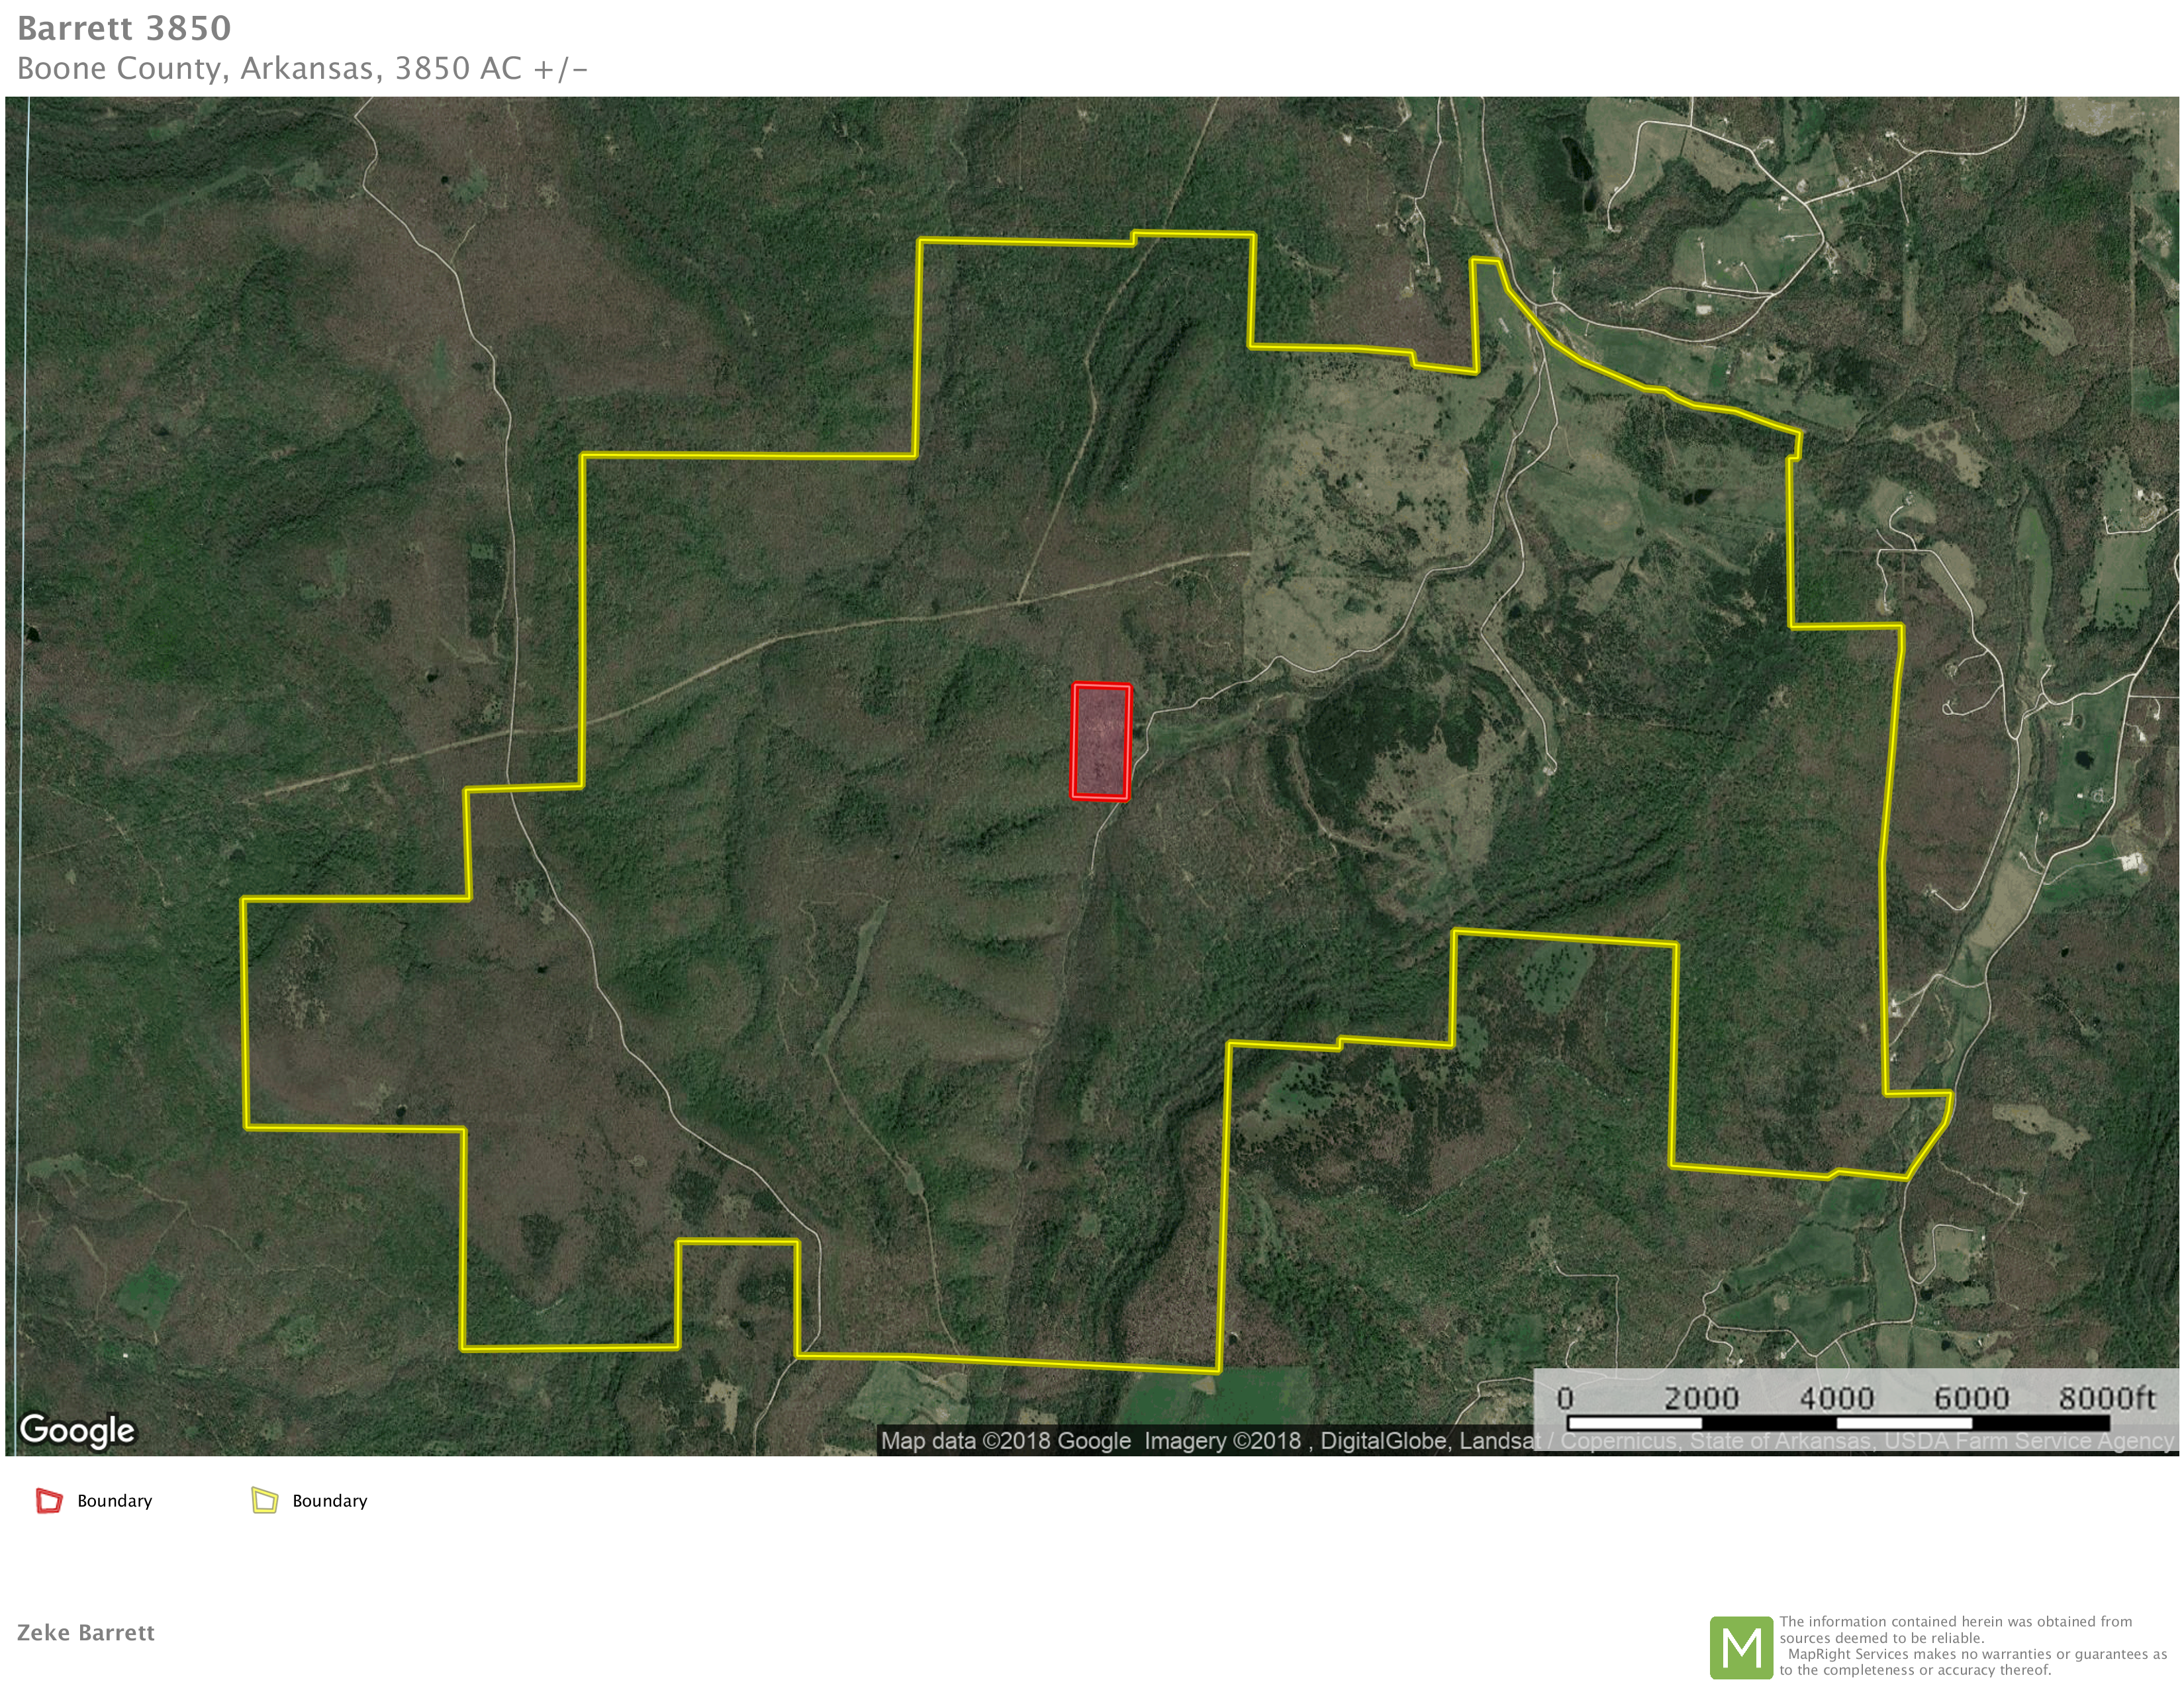
Task: Click the 0 scale label
Action: tap(1565, 1397)
